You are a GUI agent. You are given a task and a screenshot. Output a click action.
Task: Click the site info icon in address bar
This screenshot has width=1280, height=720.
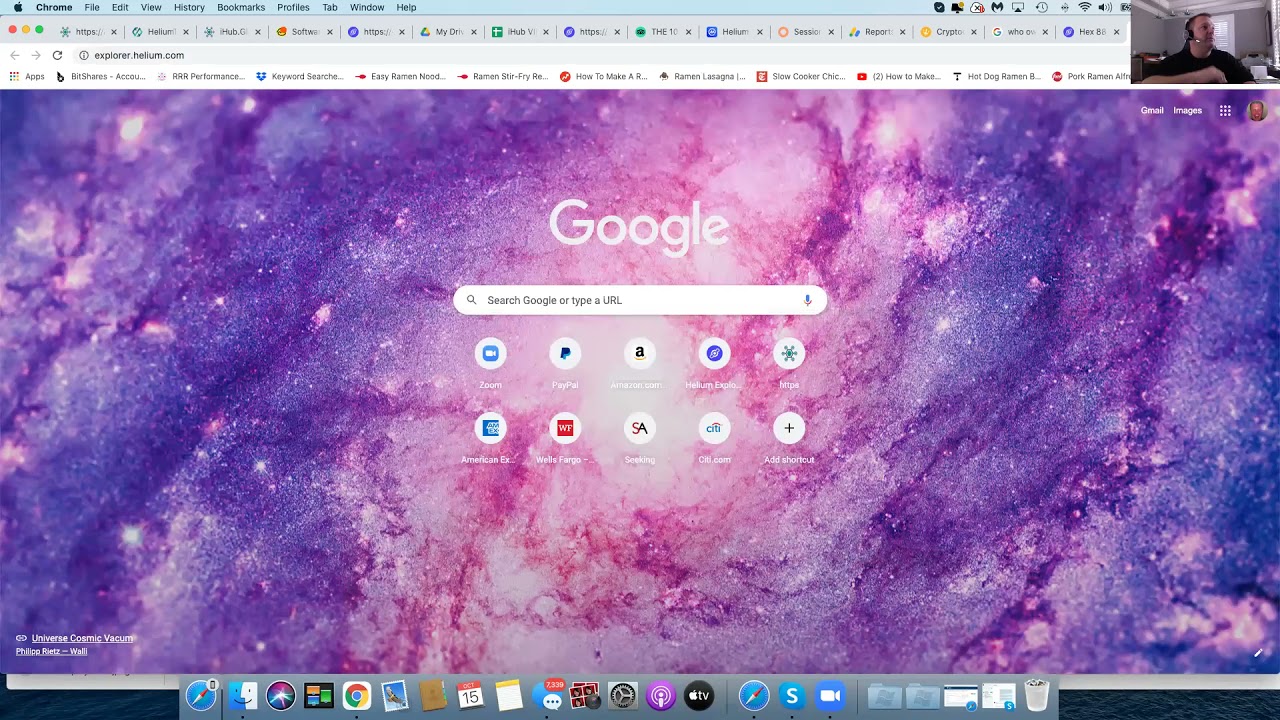84,55
